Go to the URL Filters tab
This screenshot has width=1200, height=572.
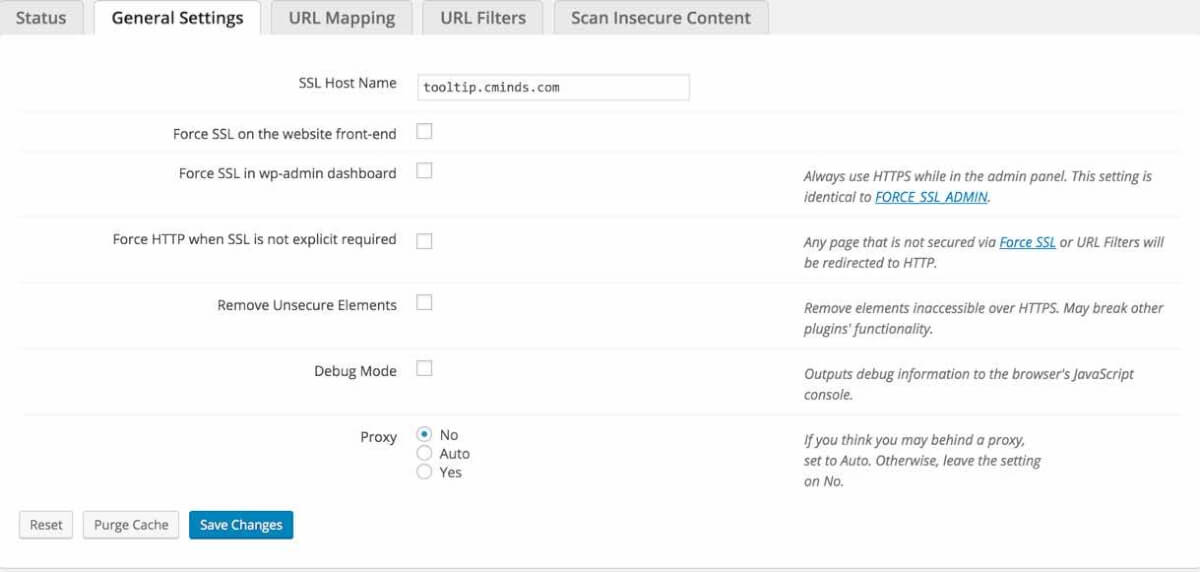click(483, 18)
